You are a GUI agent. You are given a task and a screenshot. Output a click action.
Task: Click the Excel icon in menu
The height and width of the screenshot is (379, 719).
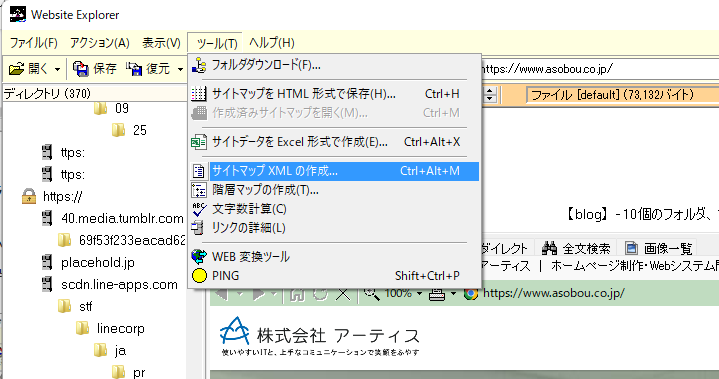tap(199, 142)
